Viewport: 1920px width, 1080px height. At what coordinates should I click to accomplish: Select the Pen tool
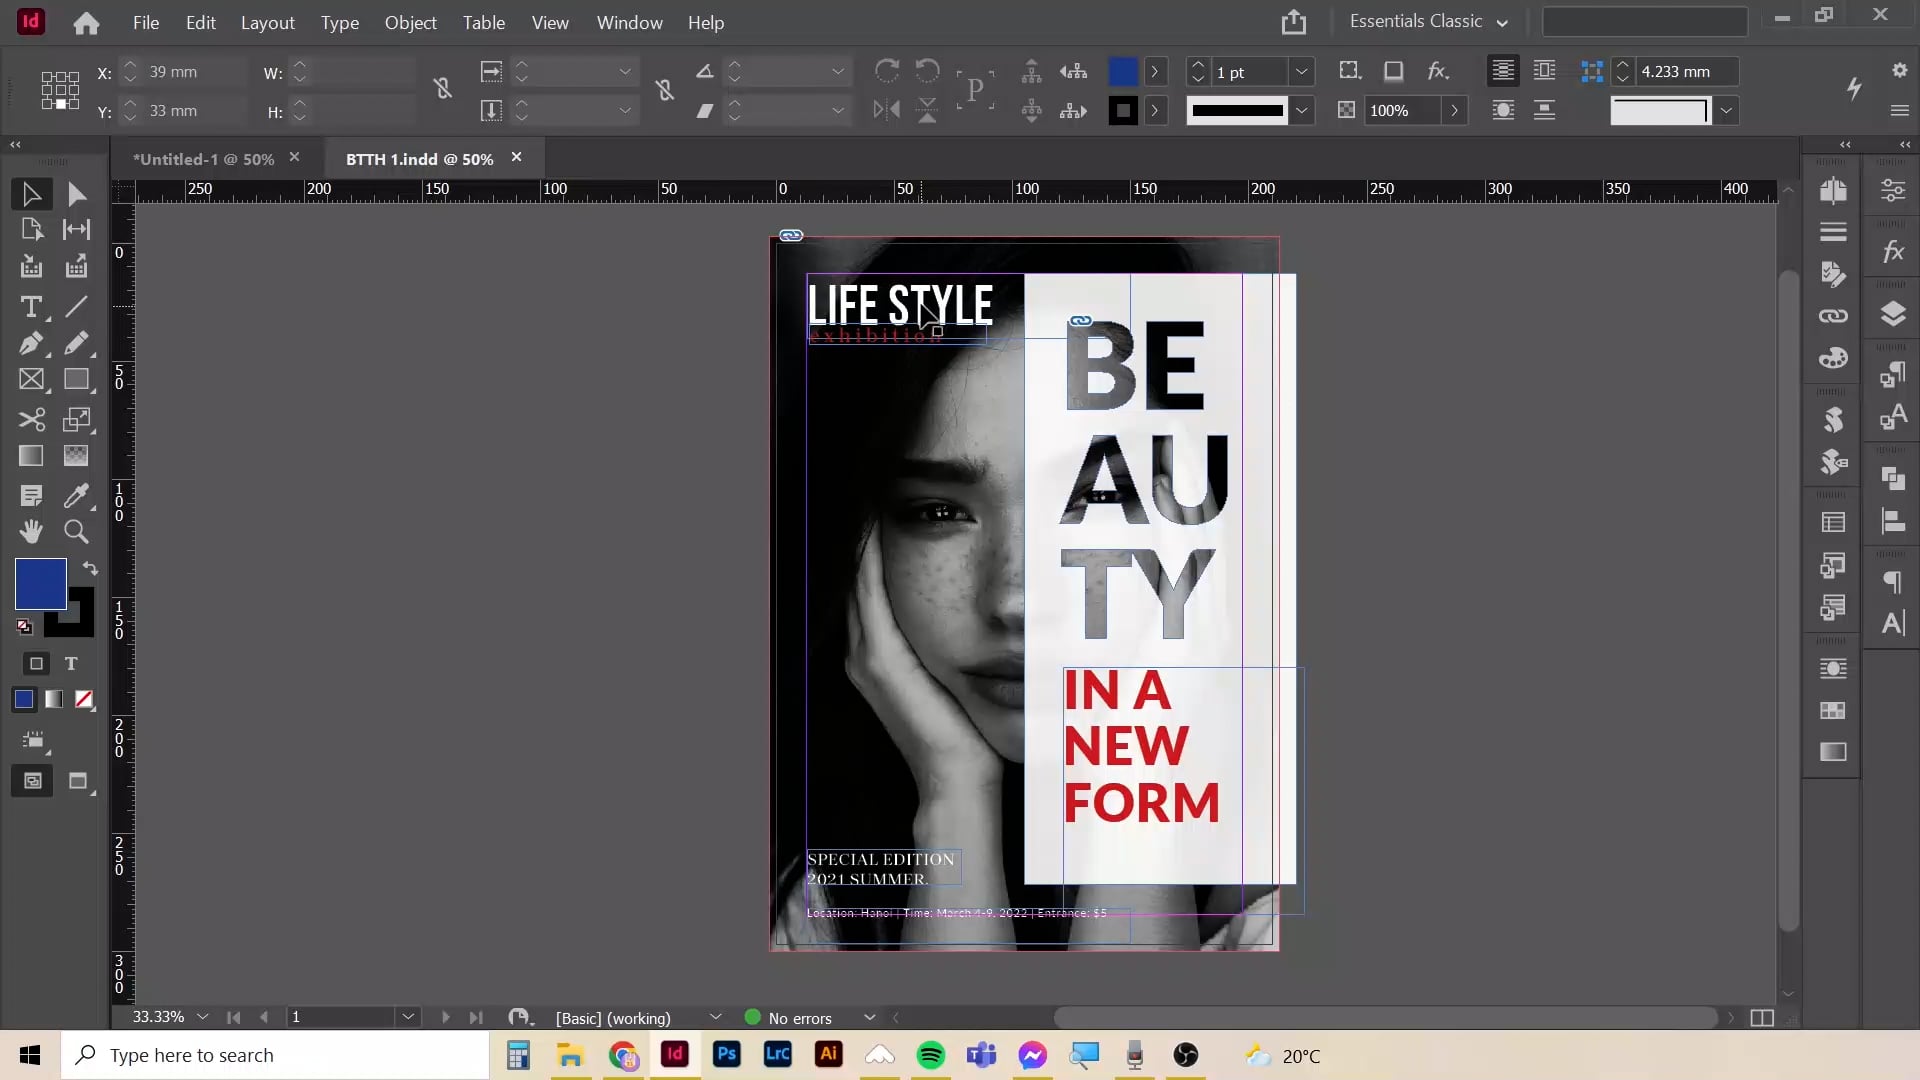pyautogui.click(x=31, y=343)
